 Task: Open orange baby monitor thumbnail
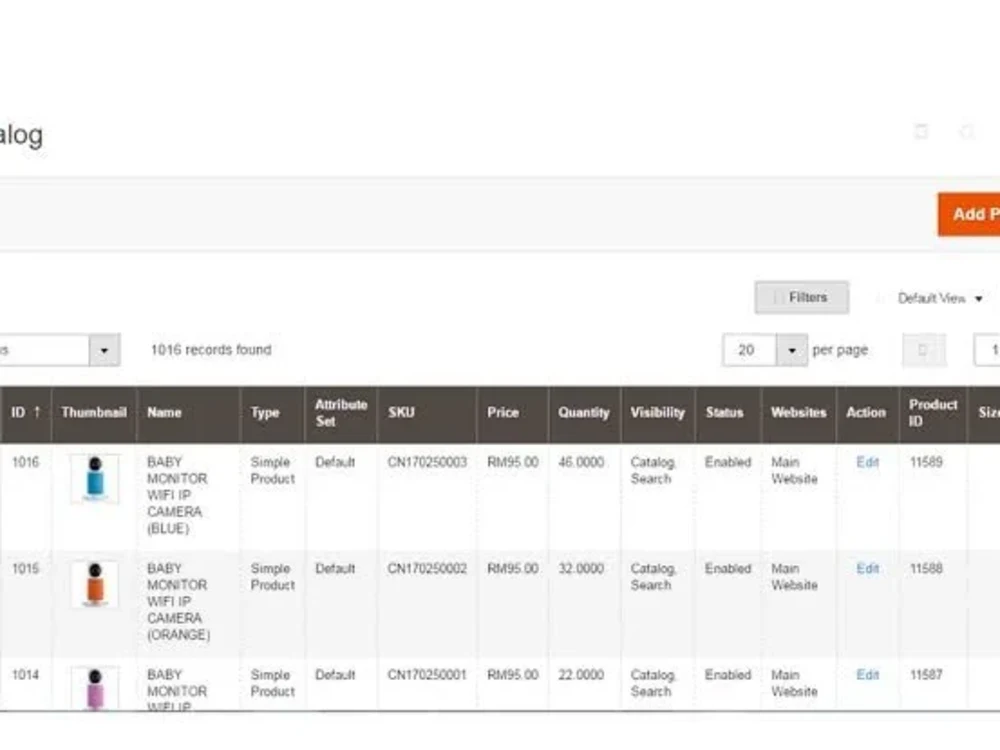tap(94, 584)
